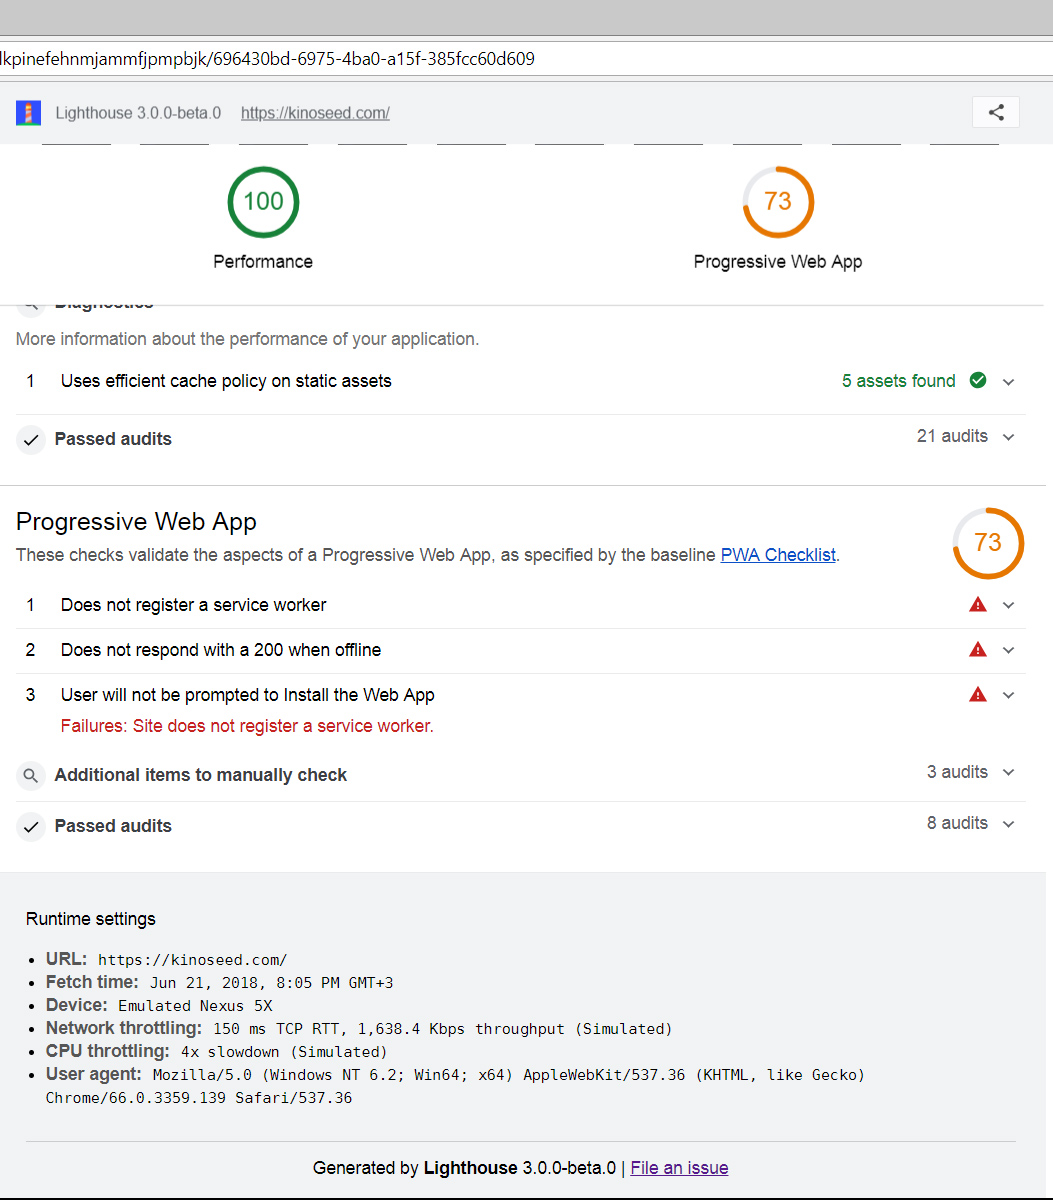
Task: Click the Performance score gauge 100
Action: tap(263, 202)
